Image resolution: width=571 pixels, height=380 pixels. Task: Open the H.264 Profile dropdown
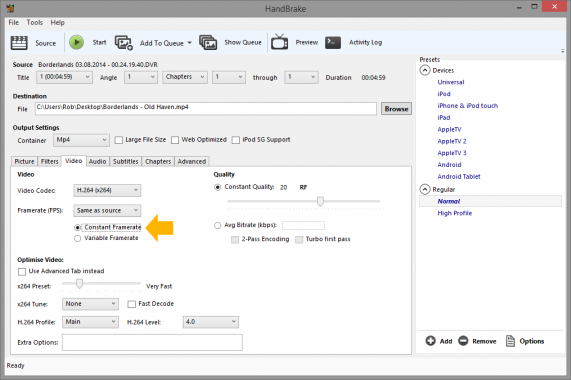90,322
